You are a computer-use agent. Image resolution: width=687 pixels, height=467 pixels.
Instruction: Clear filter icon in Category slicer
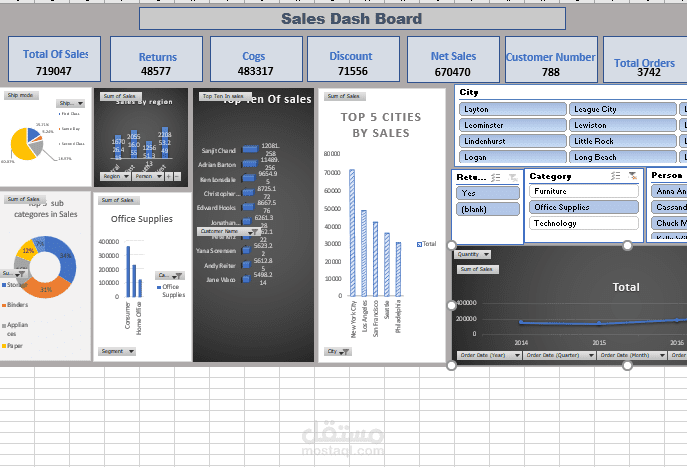coord(633,176)
